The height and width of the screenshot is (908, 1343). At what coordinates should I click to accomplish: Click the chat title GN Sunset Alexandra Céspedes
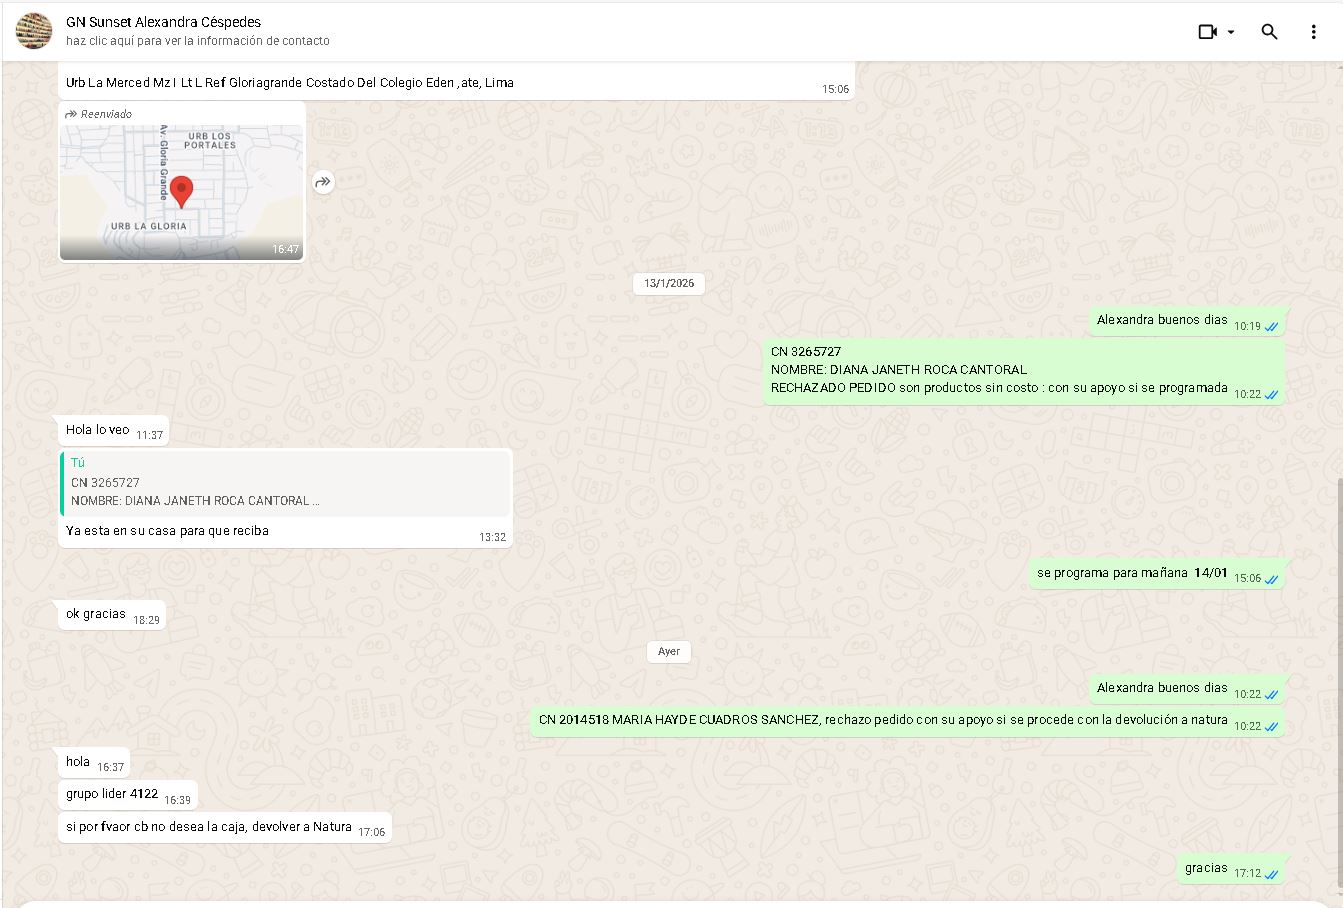click(163, 22)
